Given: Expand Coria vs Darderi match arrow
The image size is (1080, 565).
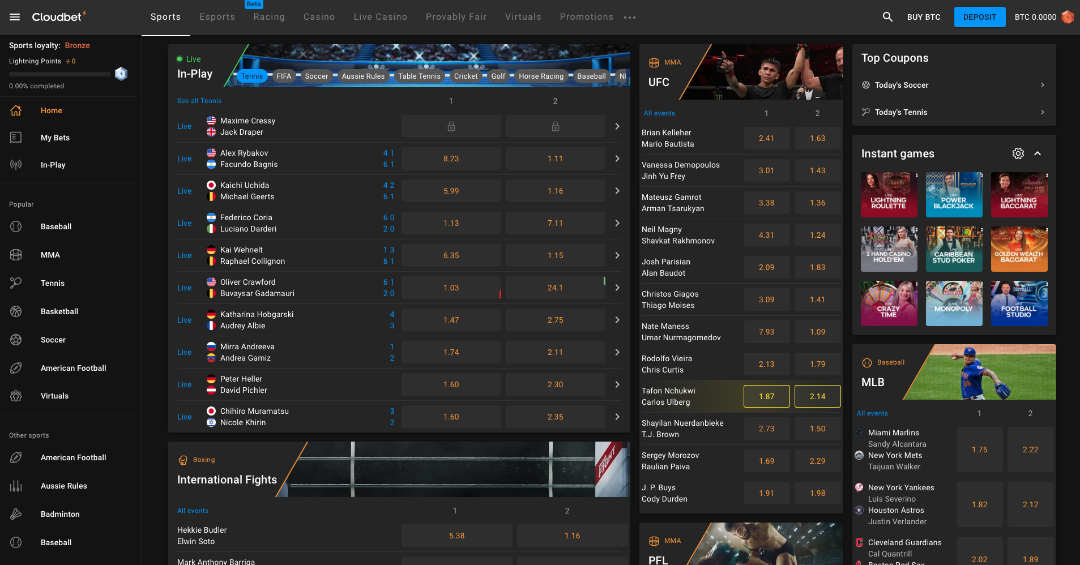Looking at the screenshot, I should click(617, 223).
